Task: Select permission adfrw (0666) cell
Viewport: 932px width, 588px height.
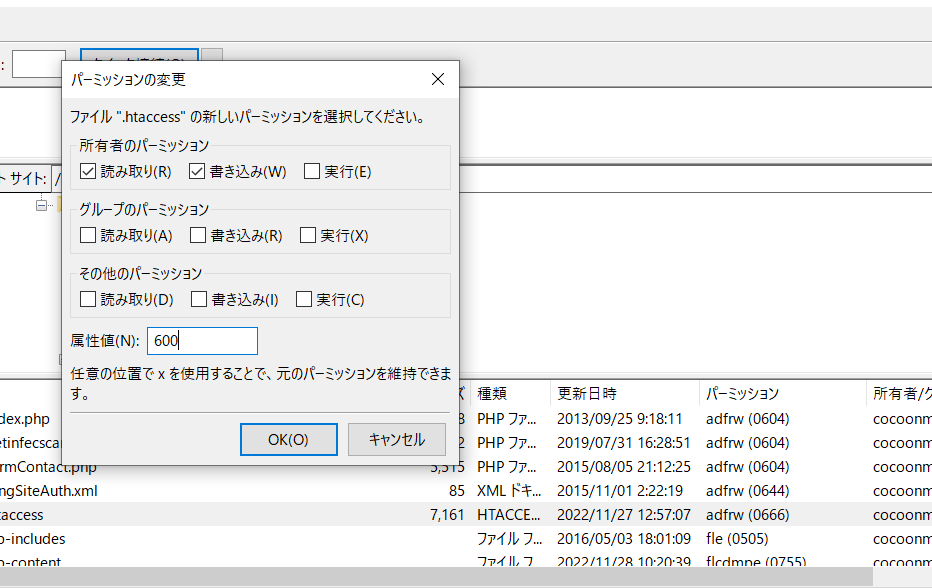Action: coord(747,515)
